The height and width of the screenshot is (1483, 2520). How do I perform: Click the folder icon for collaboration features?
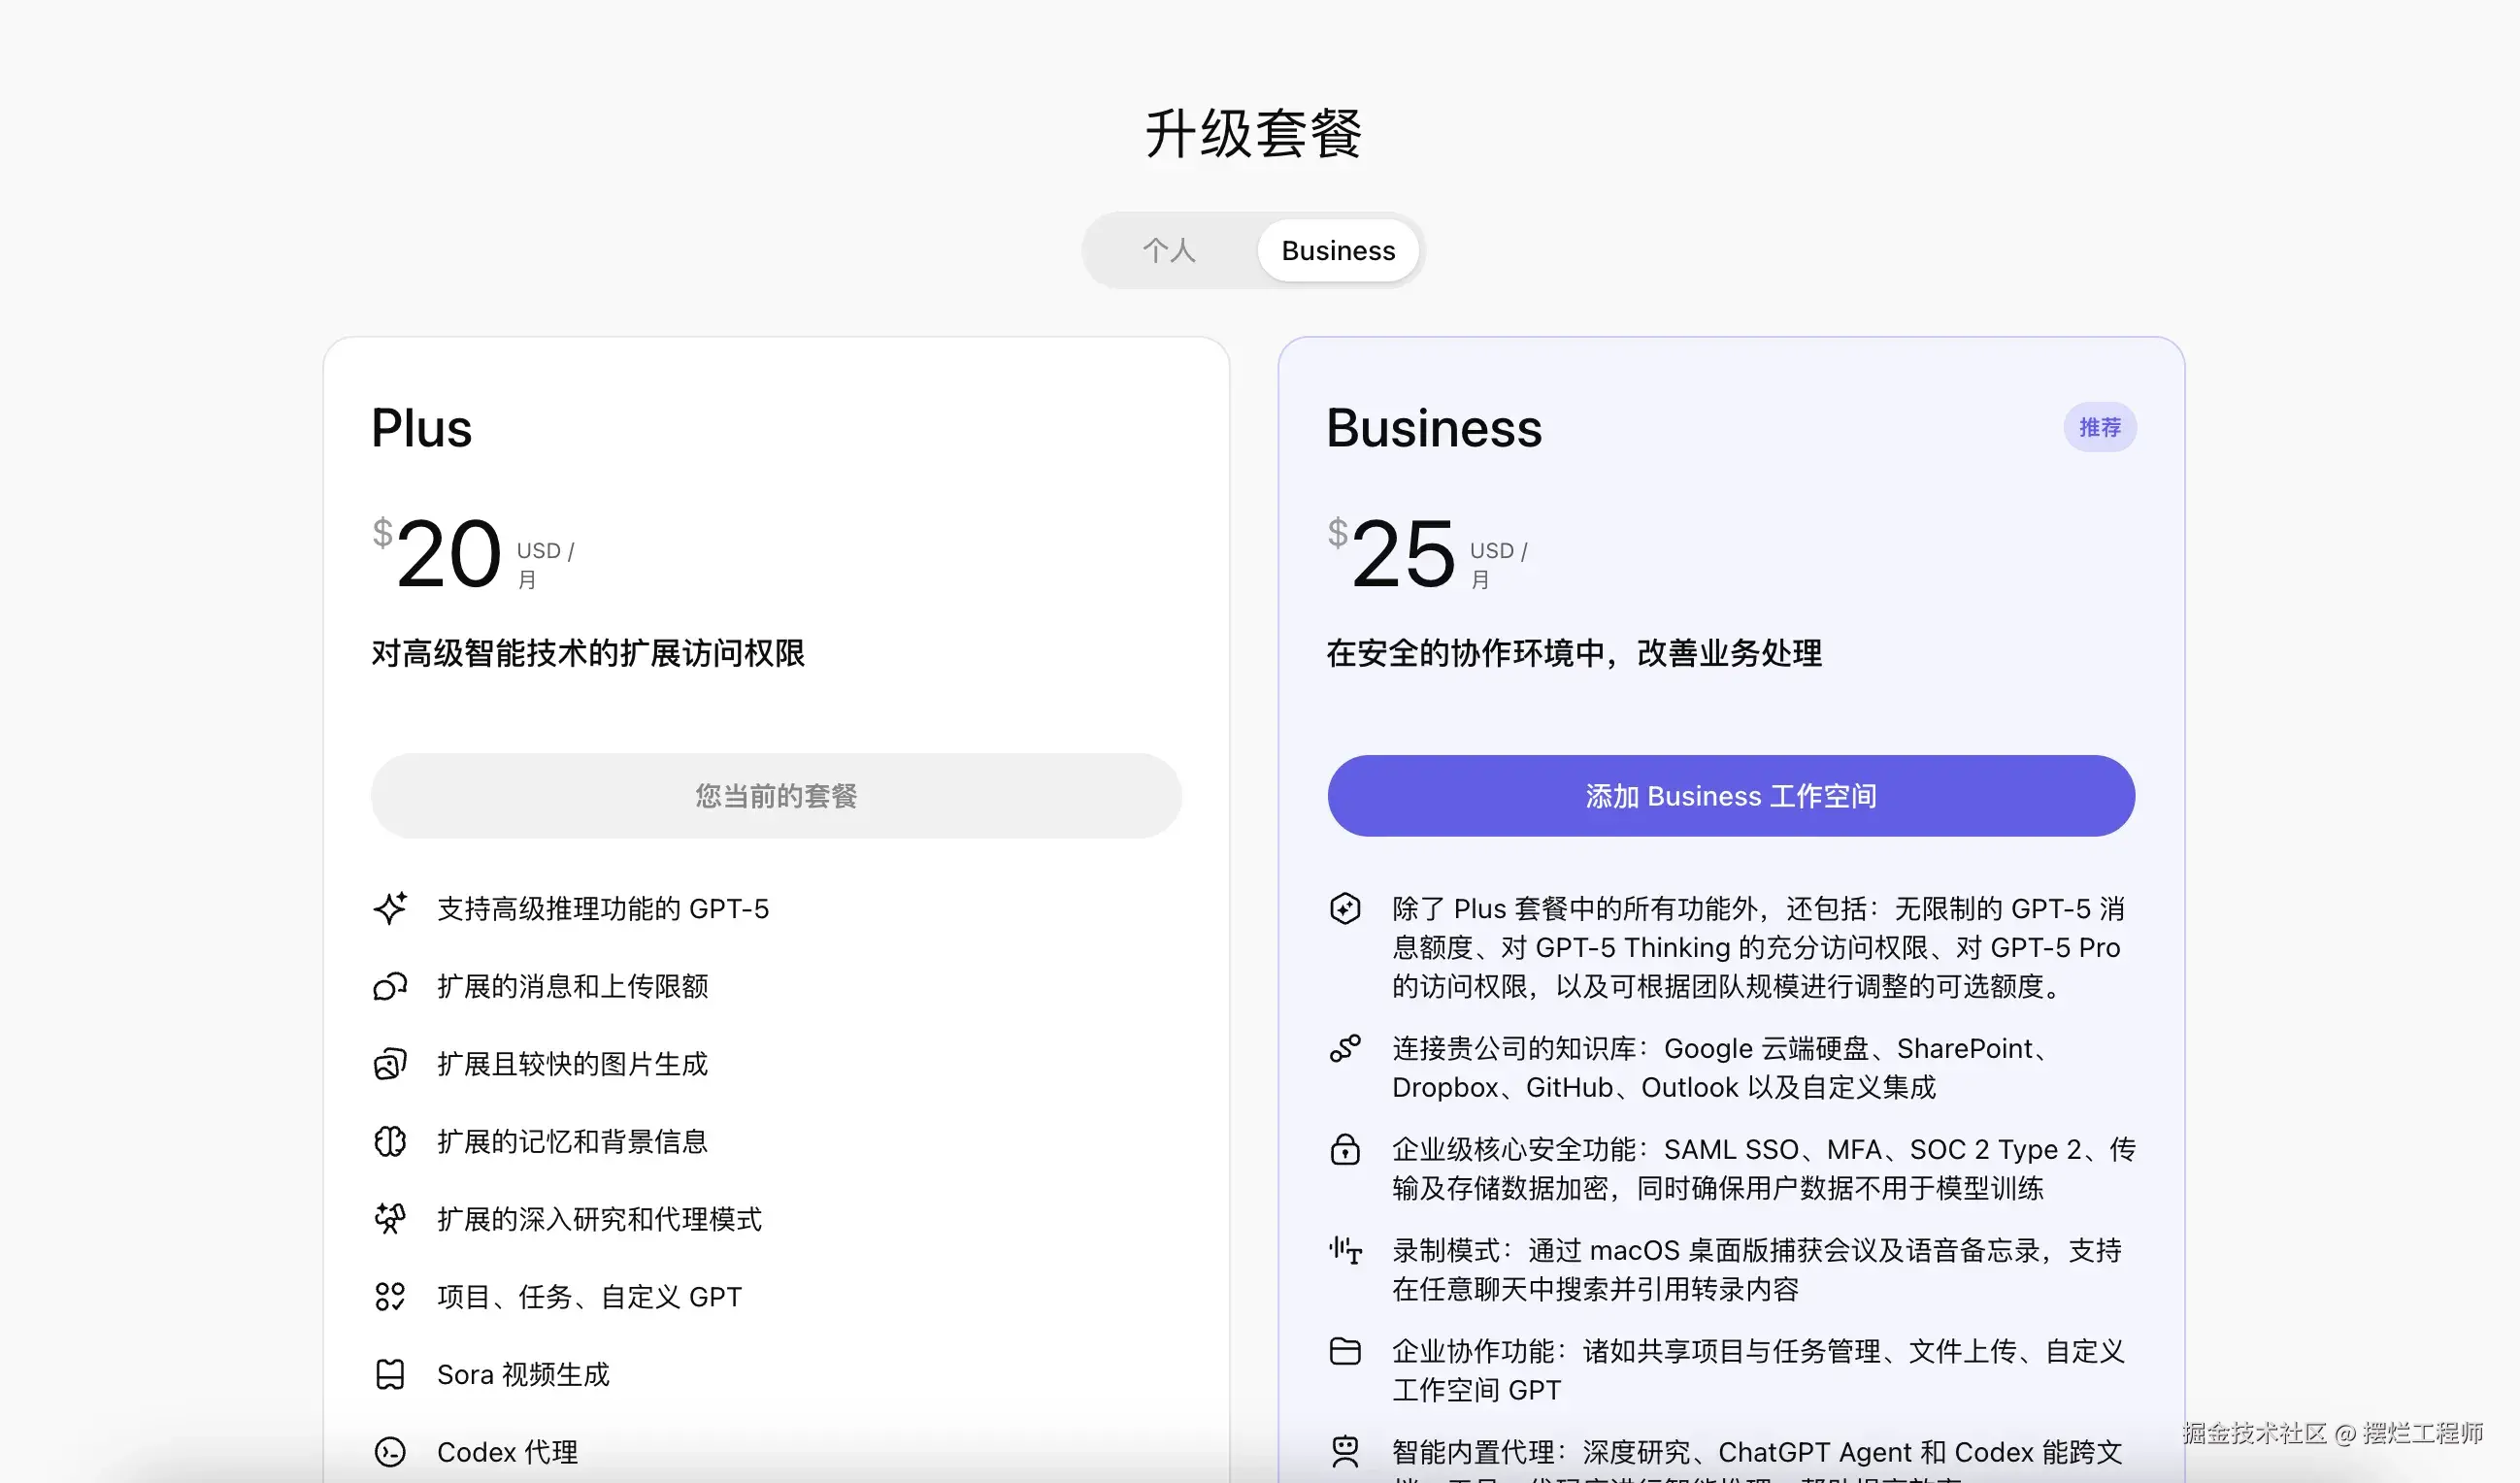pos(1345,1351)
